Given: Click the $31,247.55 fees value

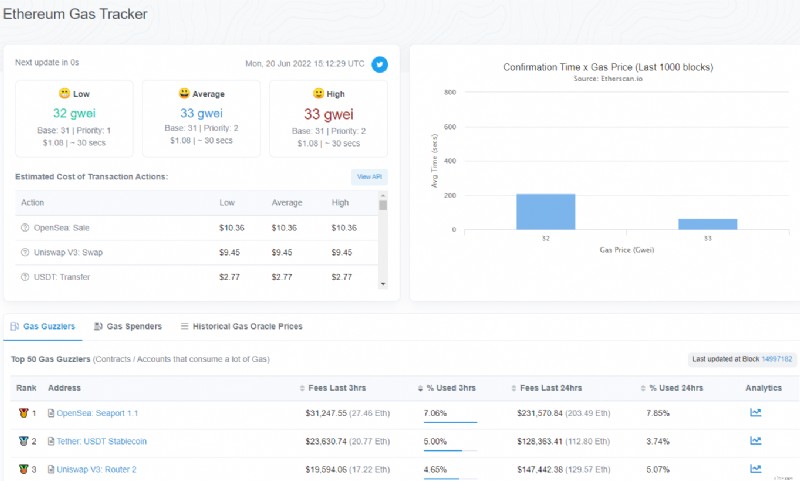Looking at the screenshot, I should click(x=326, y=413).
